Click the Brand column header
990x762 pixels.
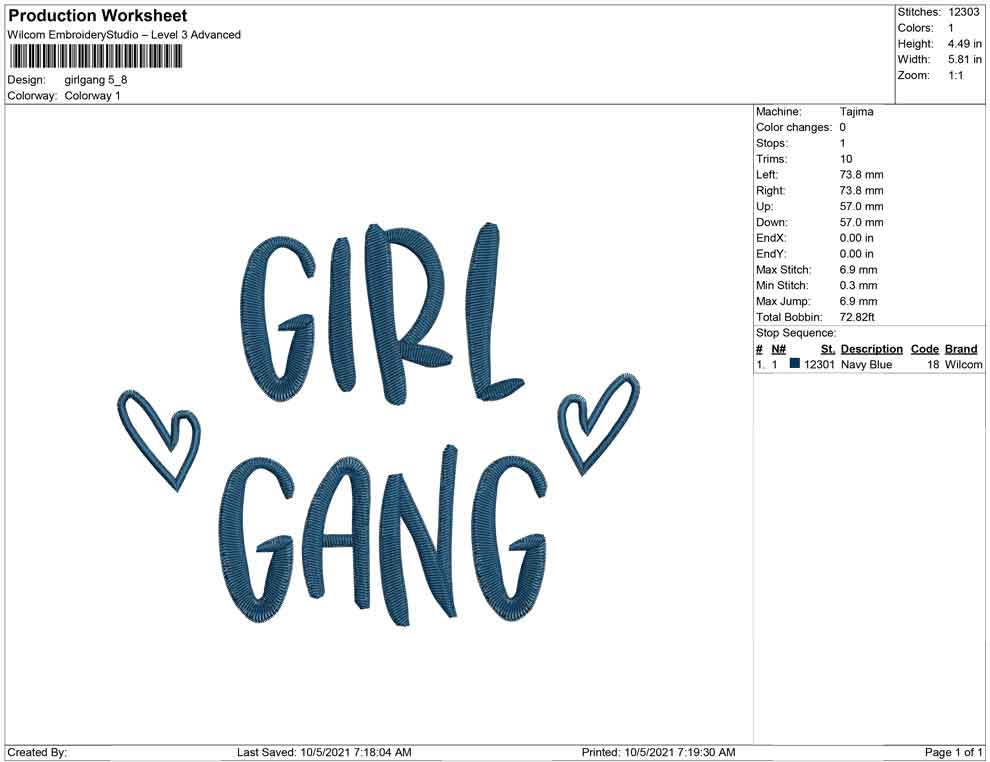(960, 349)
